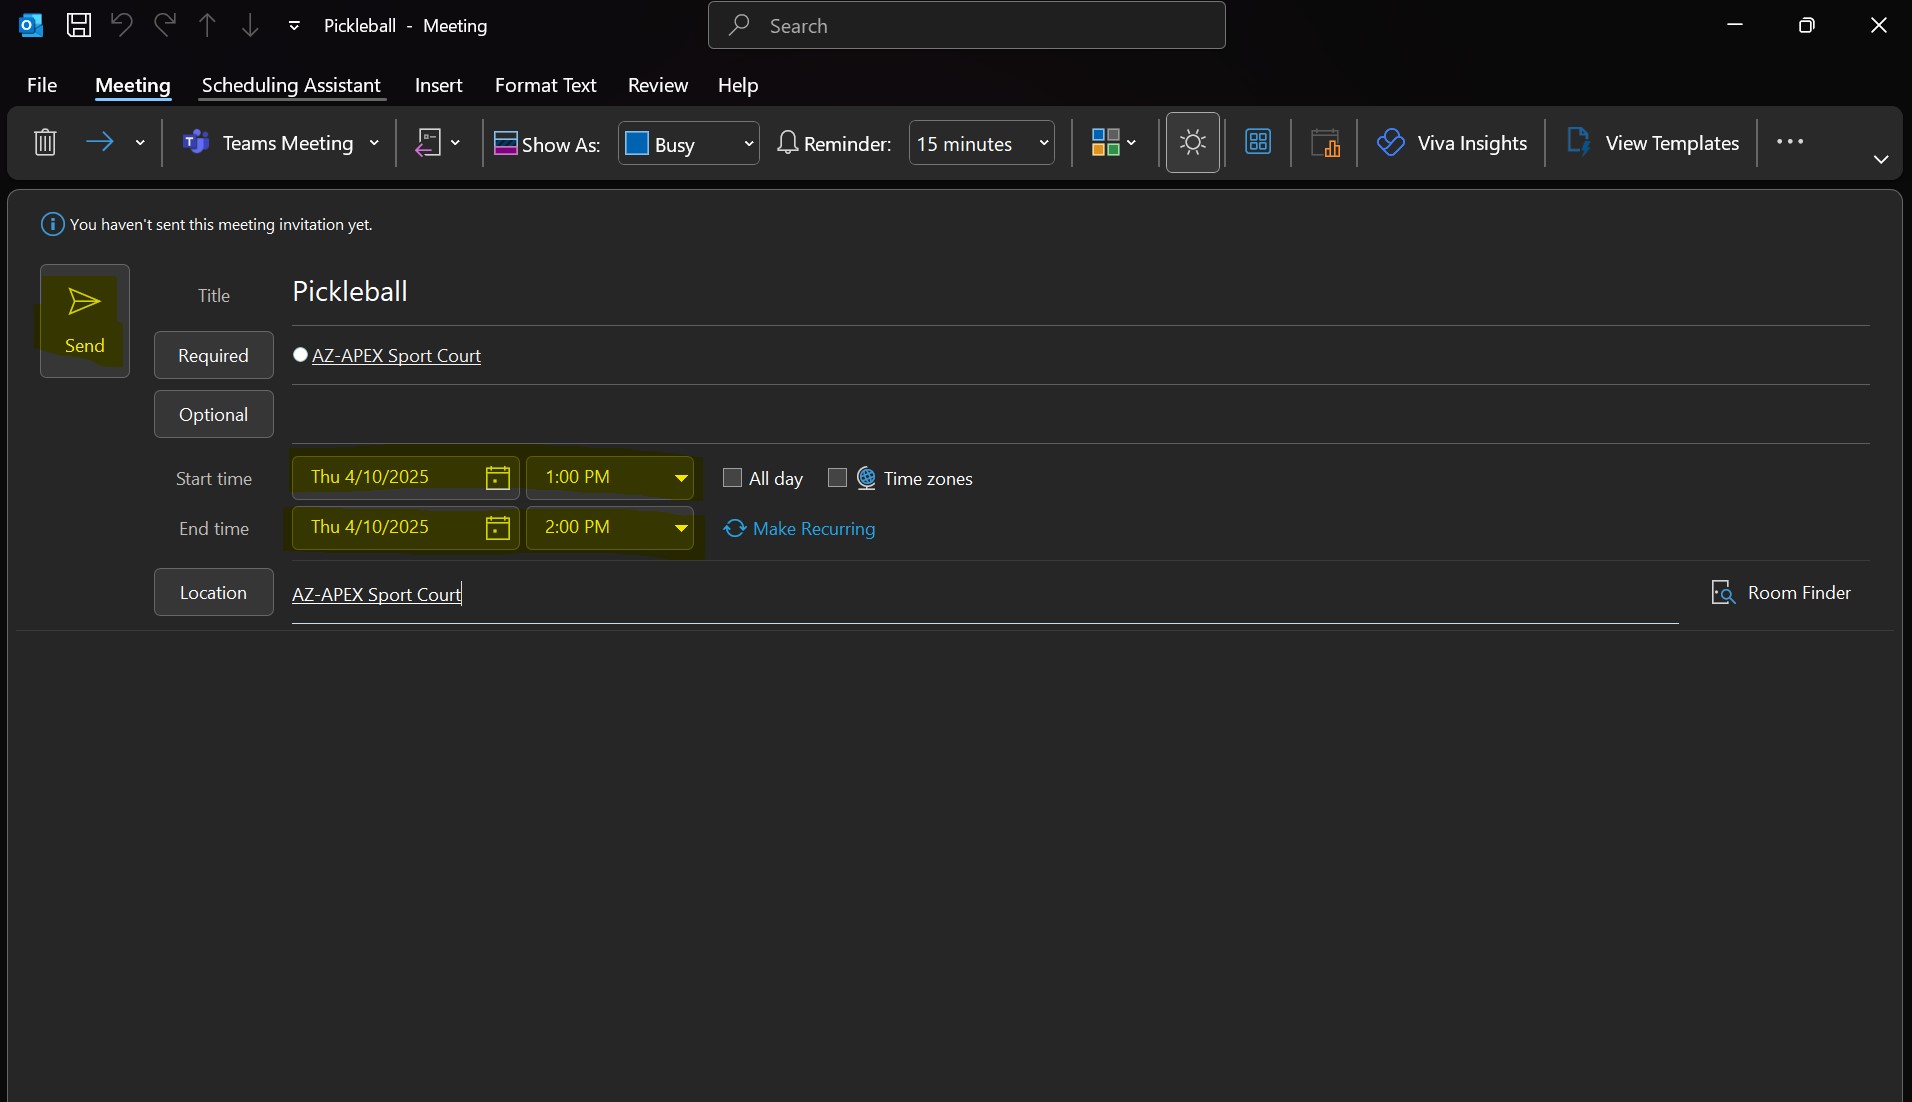Open the Review tab
1912x1102 pixels.
click(658, 85)
